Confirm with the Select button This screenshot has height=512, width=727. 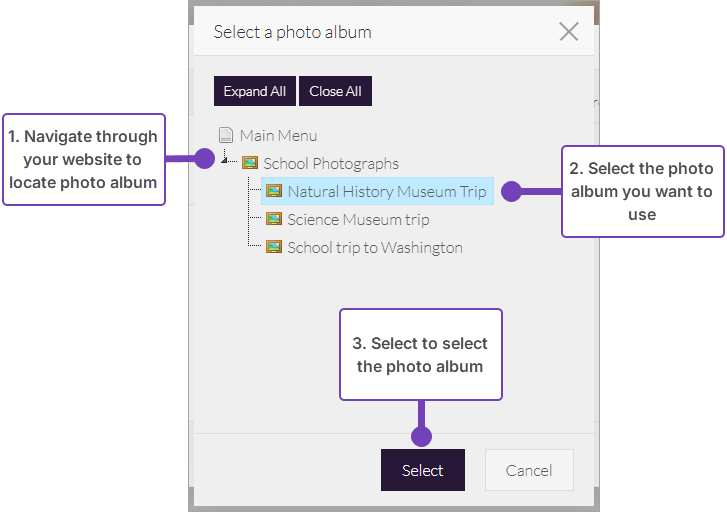tap(423, 470)
